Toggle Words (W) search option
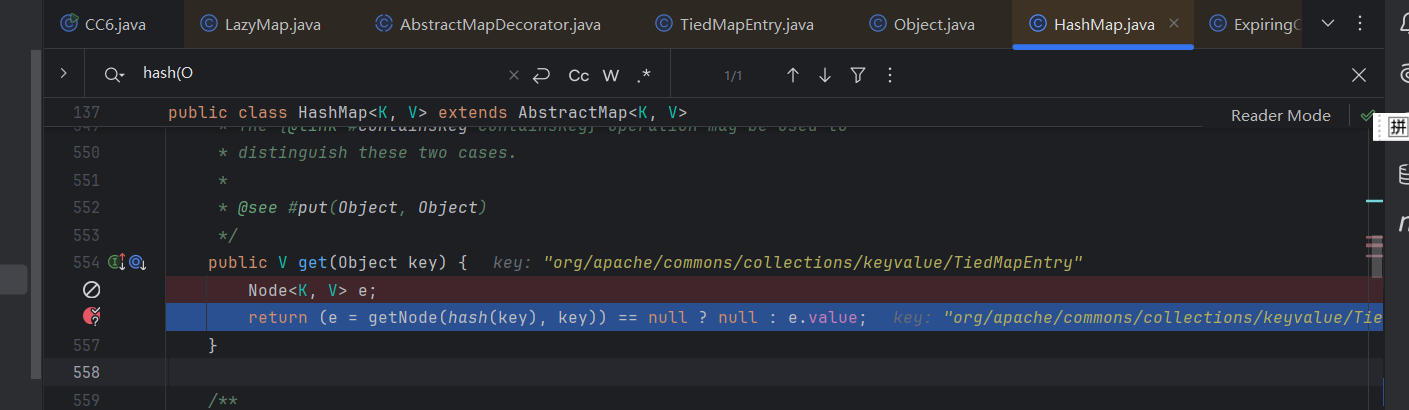The height and width of the screenshot is (410, 1409). click(x=611, y=75)
